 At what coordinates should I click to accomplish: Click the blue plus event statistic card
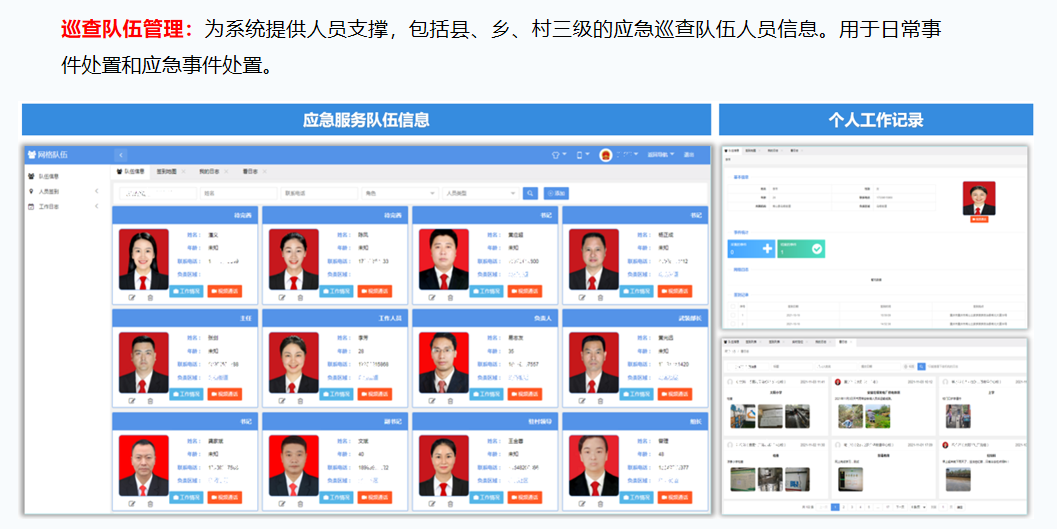point(752,249)
